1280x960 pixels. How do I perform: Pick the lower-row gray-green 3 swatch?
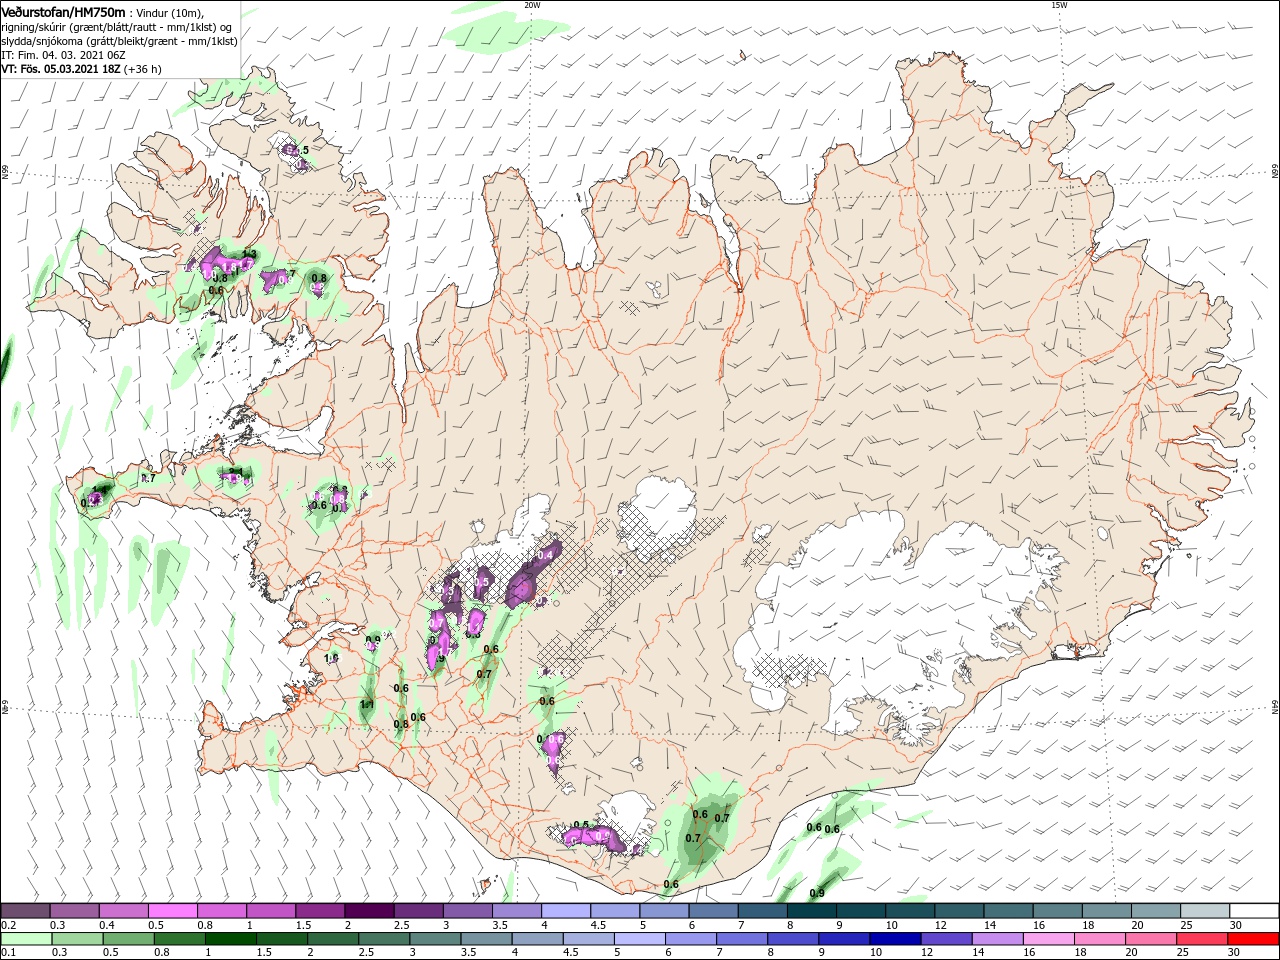[x=436, y=939]
